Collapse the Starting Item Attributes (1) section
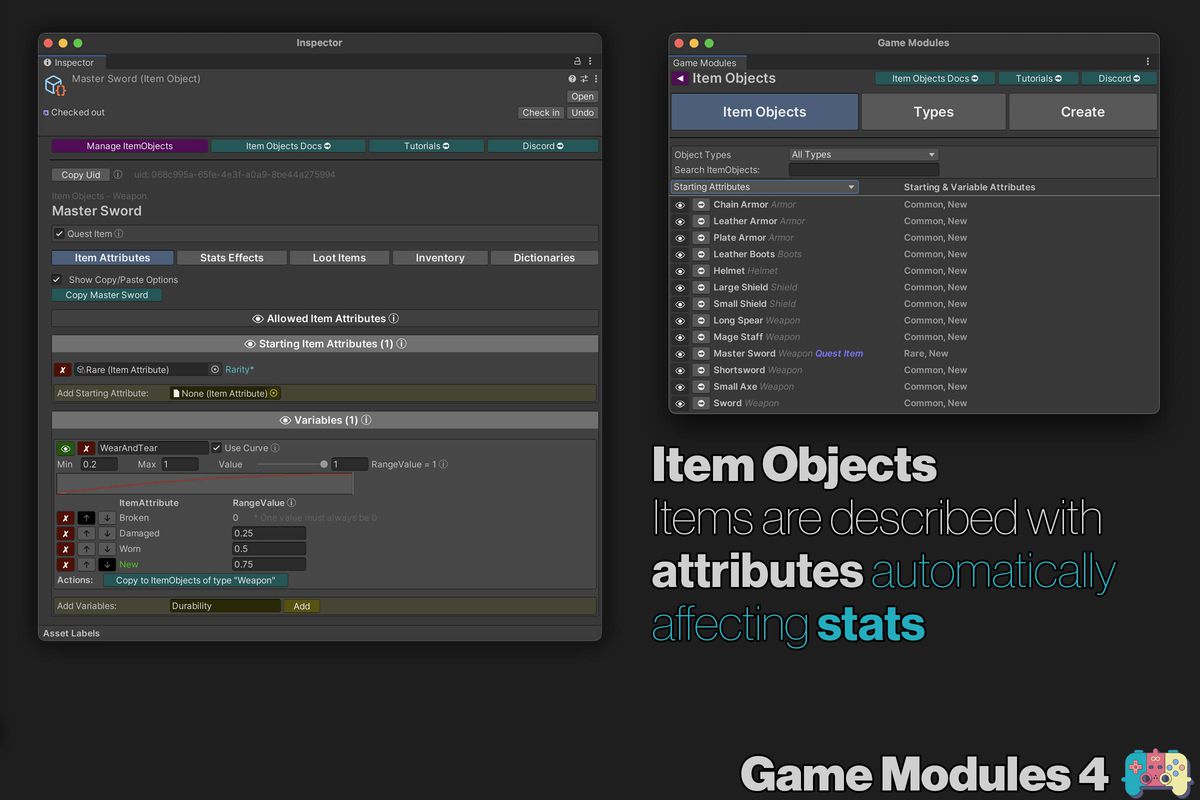This screenshot has height=800, width=1200. coord(325,344)
